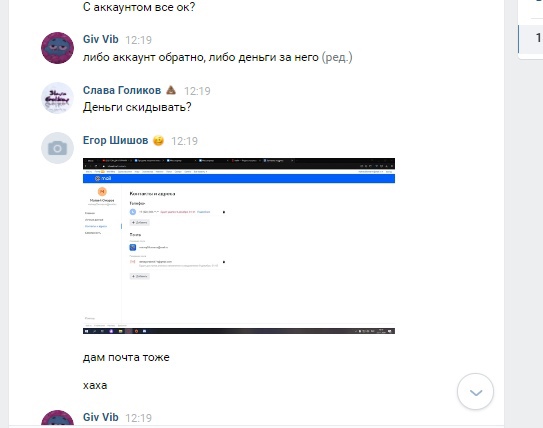The height and width of the screenshot is (428, 543).
Task: Click the smiley emoji next to Егор Шишов
Action: [x=158, y=141]
